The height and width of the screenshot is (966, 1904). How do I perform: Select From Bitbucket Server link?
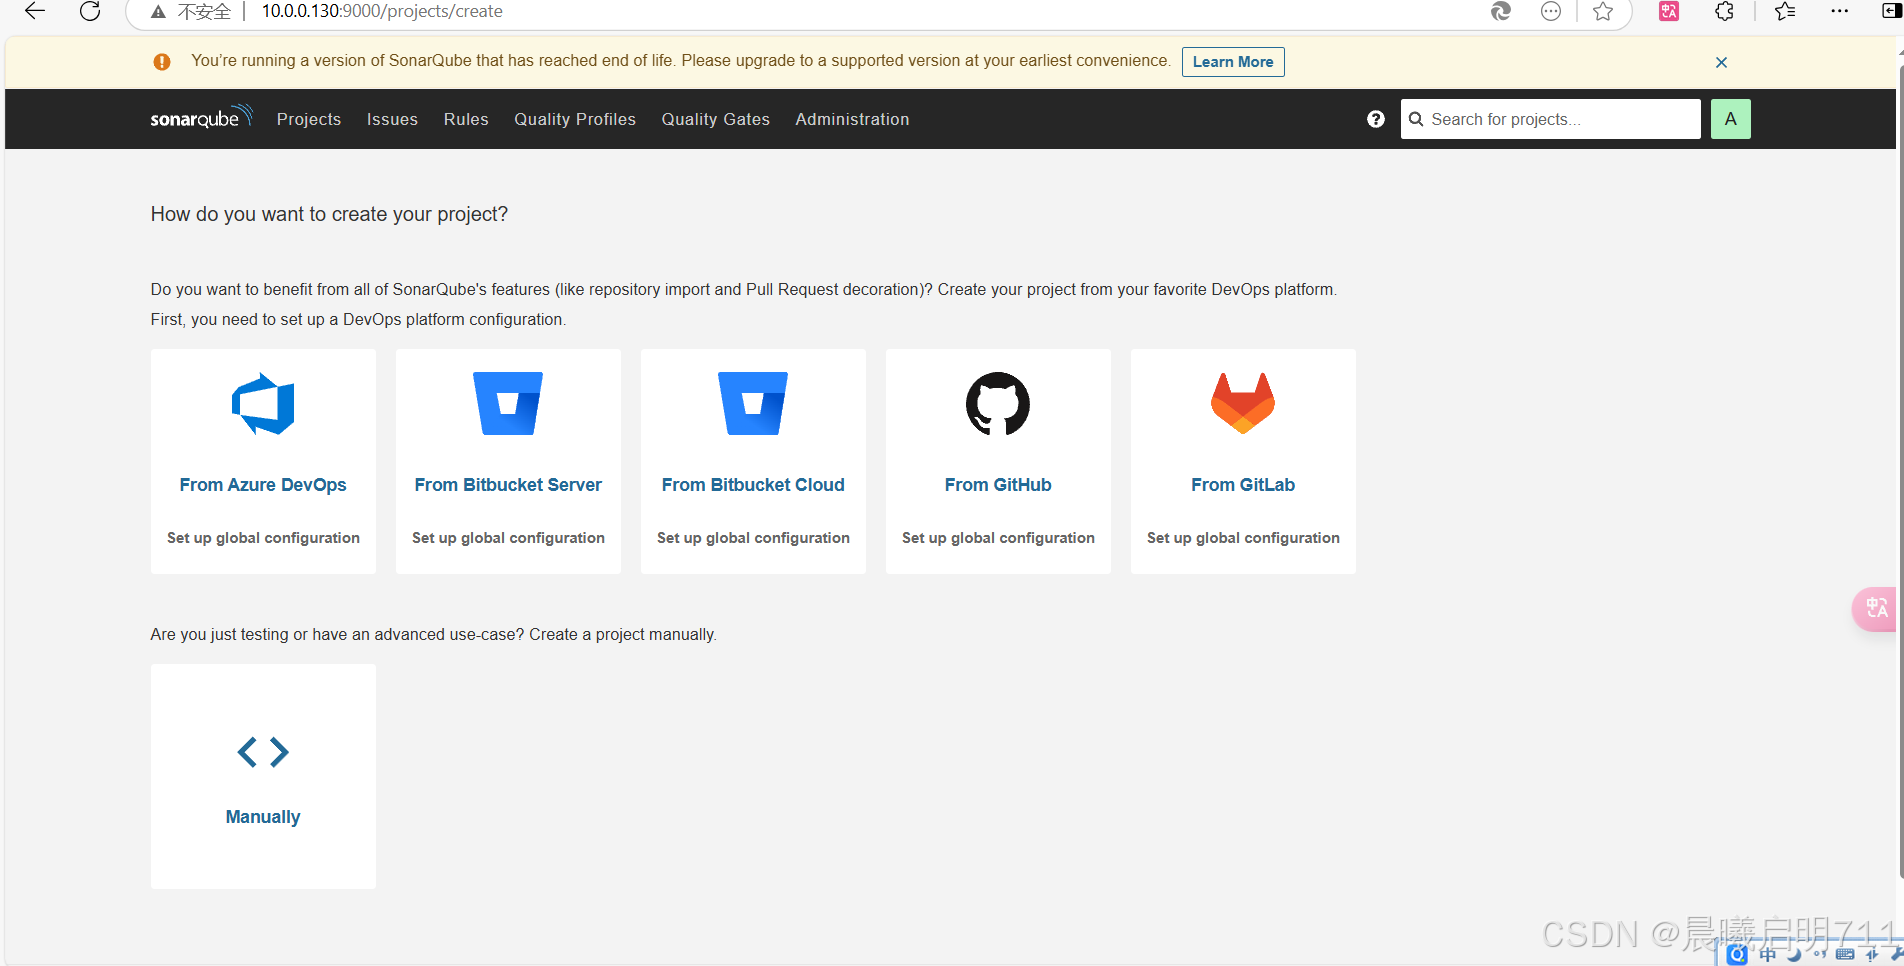pyautogui.click(x=508, y=485)
